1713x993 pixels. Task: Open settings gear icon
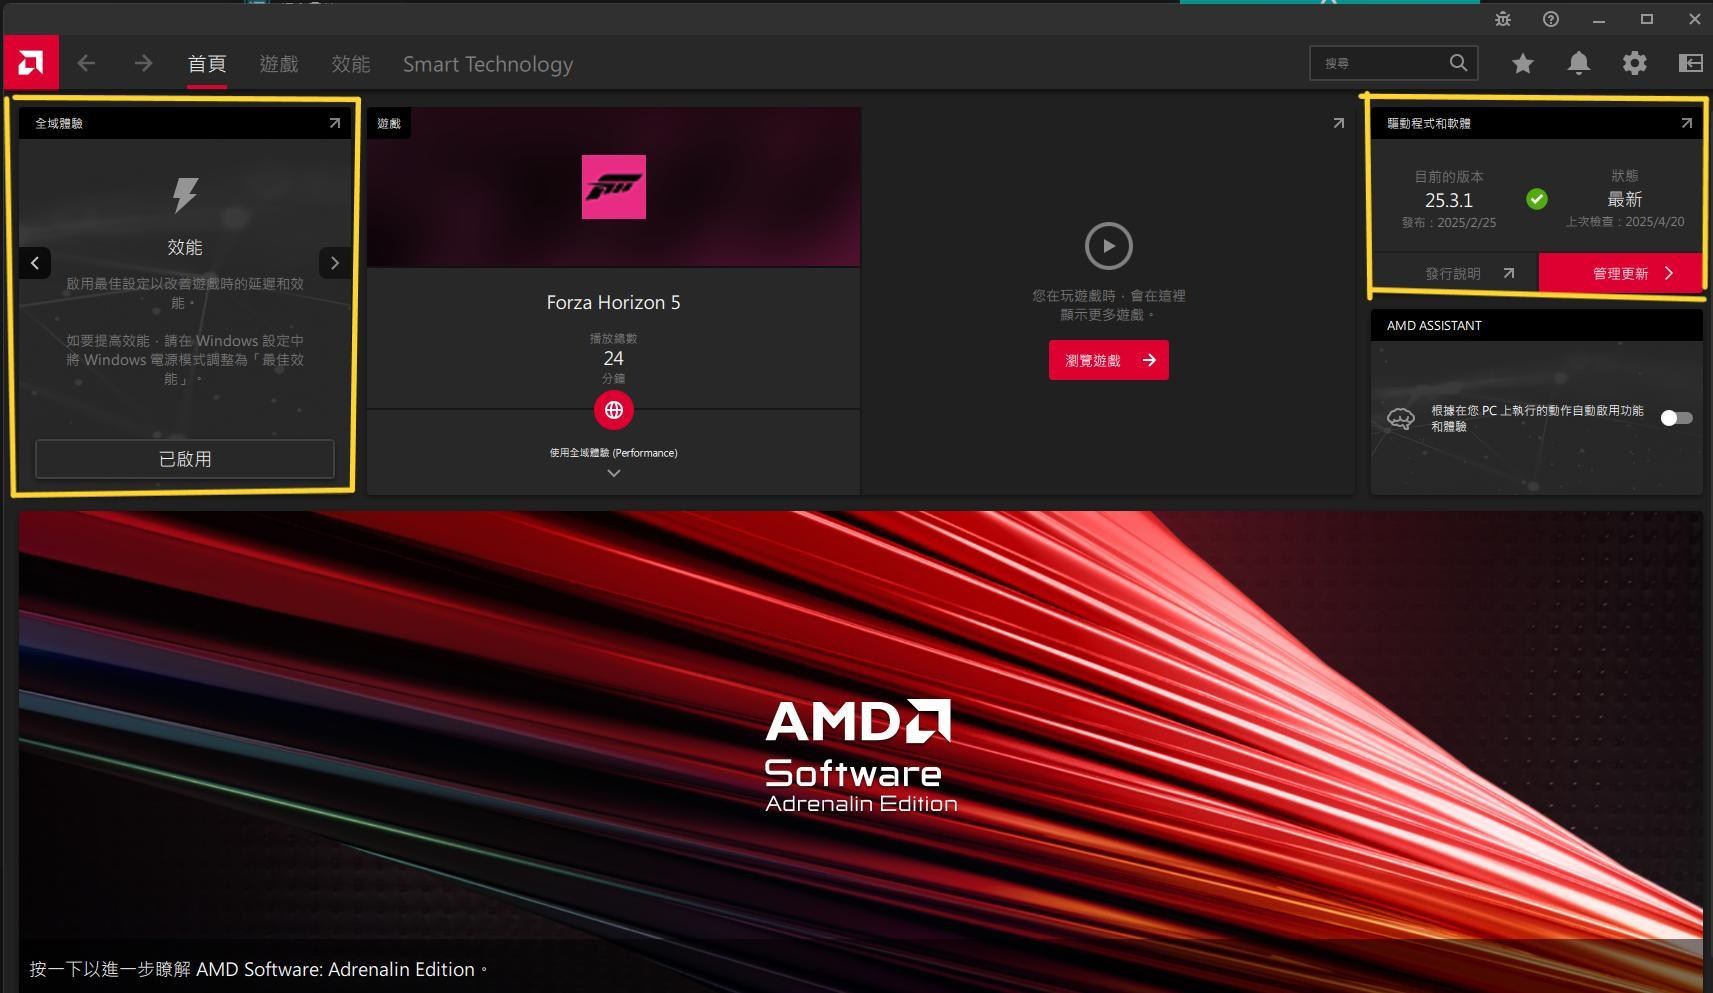tap(1635, 63)
